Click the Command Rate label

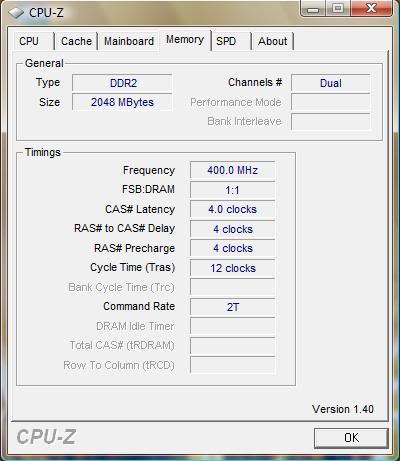[139, 306]
